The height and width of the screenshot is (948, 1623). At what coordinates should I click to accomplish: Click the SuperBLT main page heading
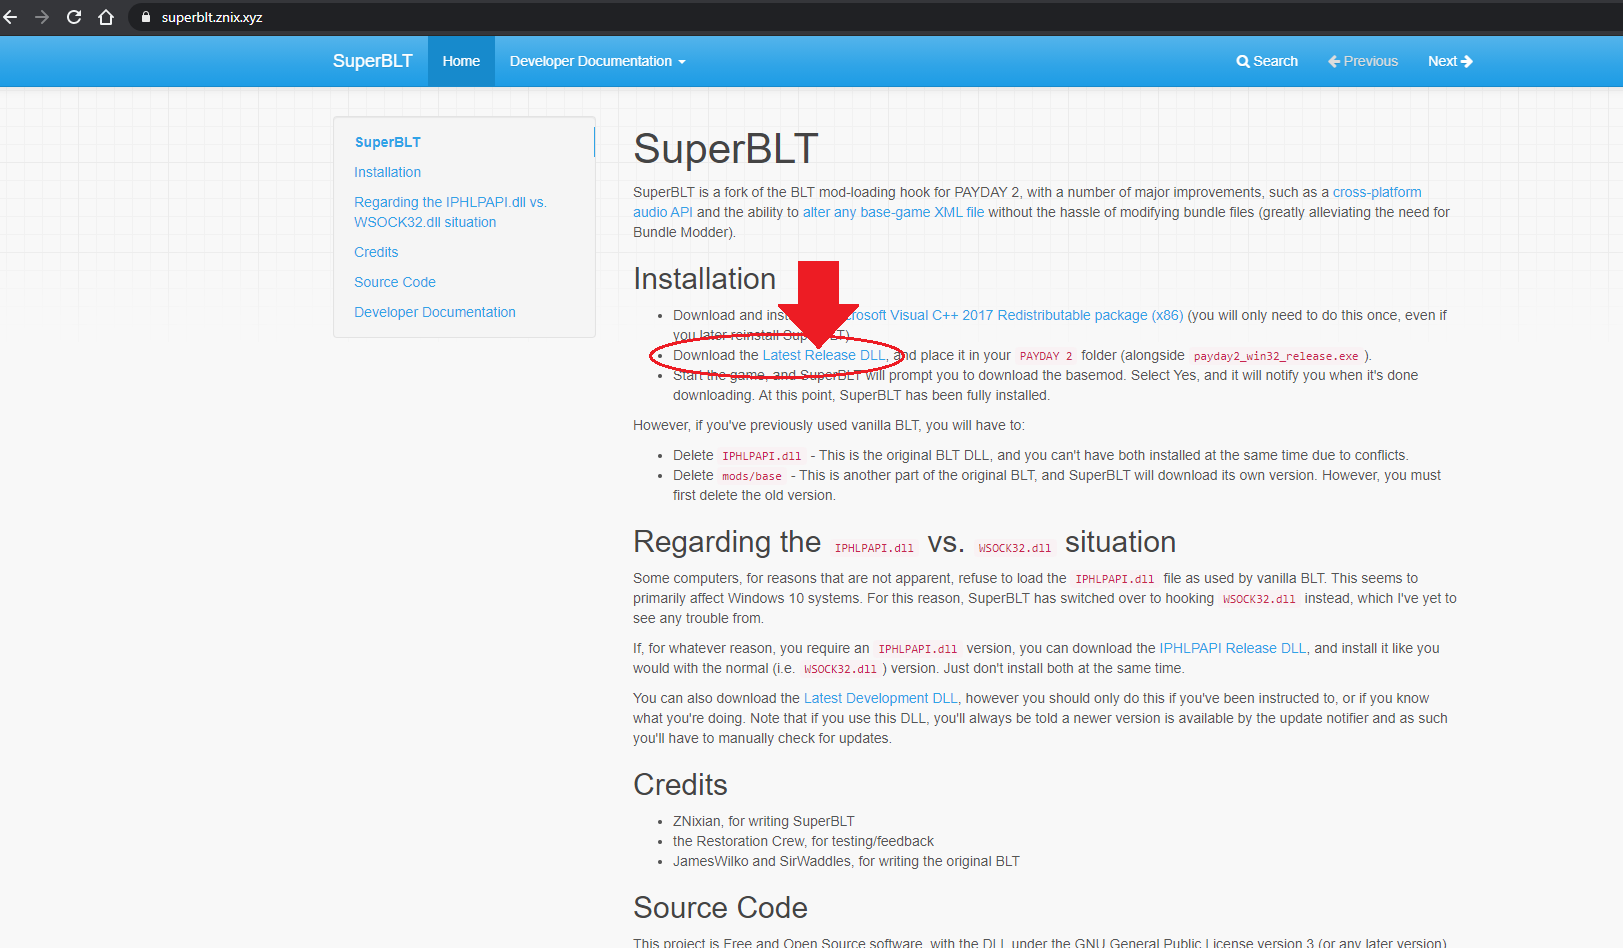point(726,149)
